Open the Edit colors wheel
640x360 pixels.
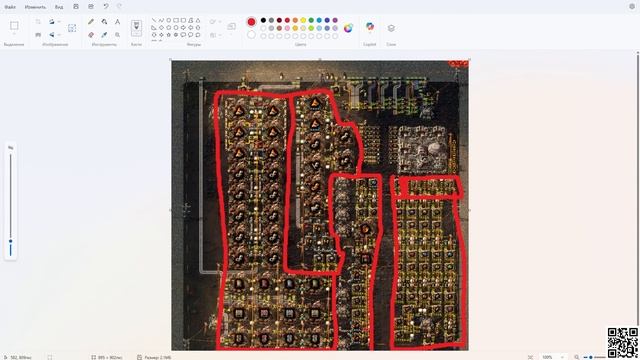(x=348, y=28)
